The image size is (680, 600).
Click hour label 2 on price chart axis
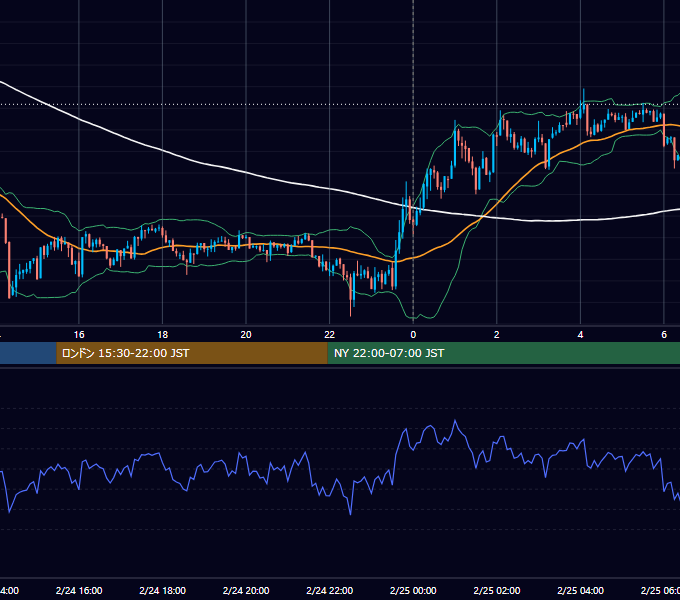(497, 335)
